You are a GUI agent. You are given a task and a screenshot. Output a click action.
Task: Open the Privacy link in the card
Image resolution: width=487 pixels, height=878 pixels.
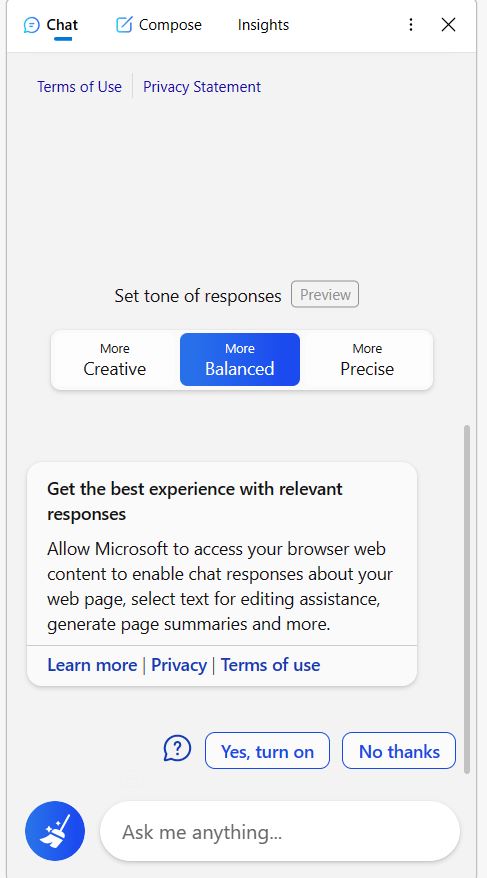pos(179,665)
